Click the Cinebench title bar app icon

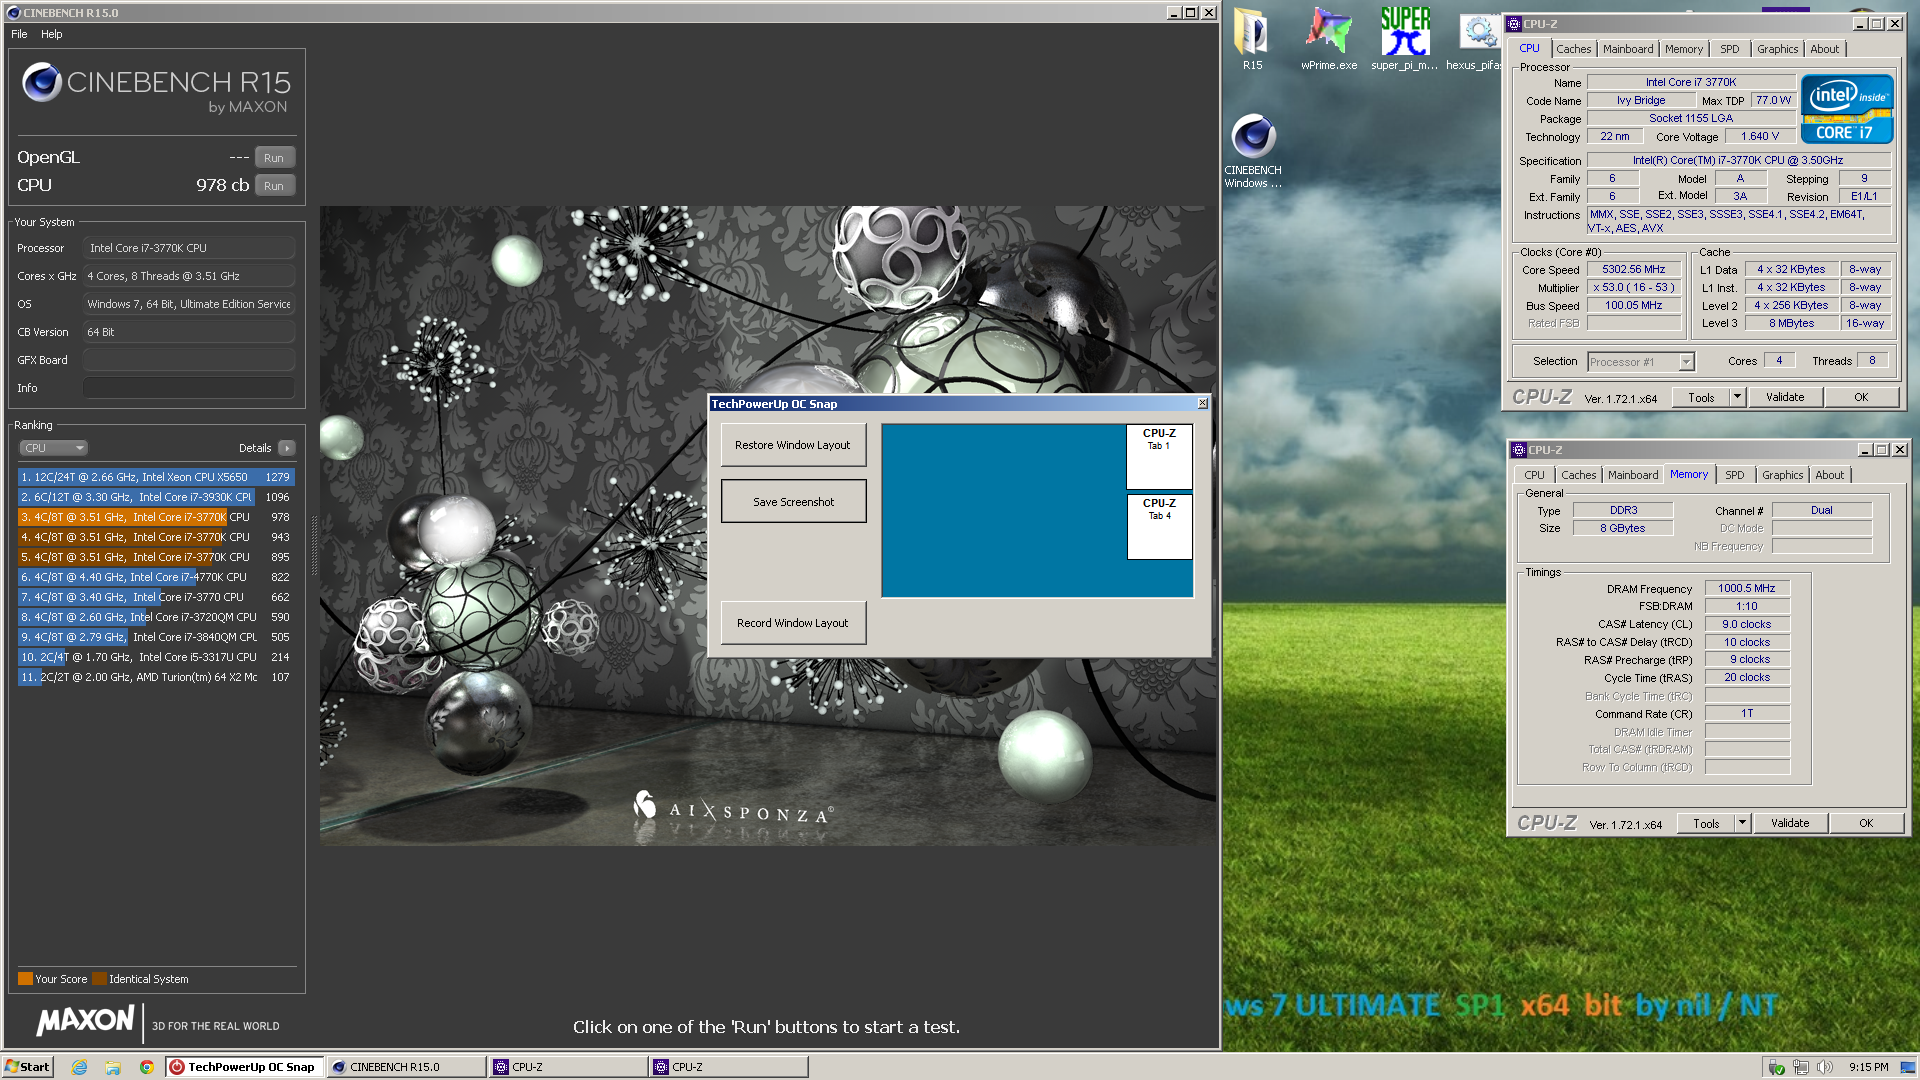pyautogui.click(x=13, y=13)
